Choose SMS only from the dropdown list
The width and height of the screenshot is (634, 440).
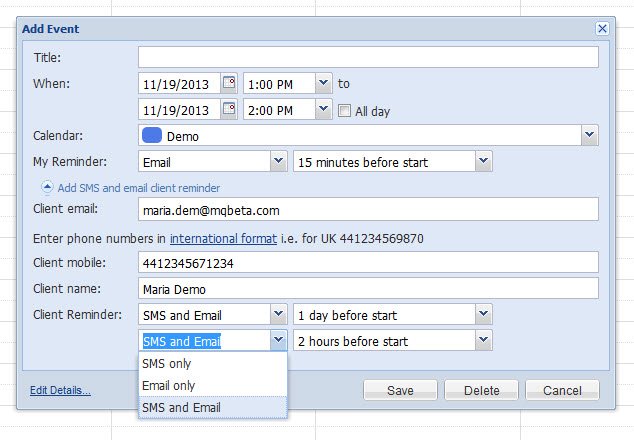point(213,364)
